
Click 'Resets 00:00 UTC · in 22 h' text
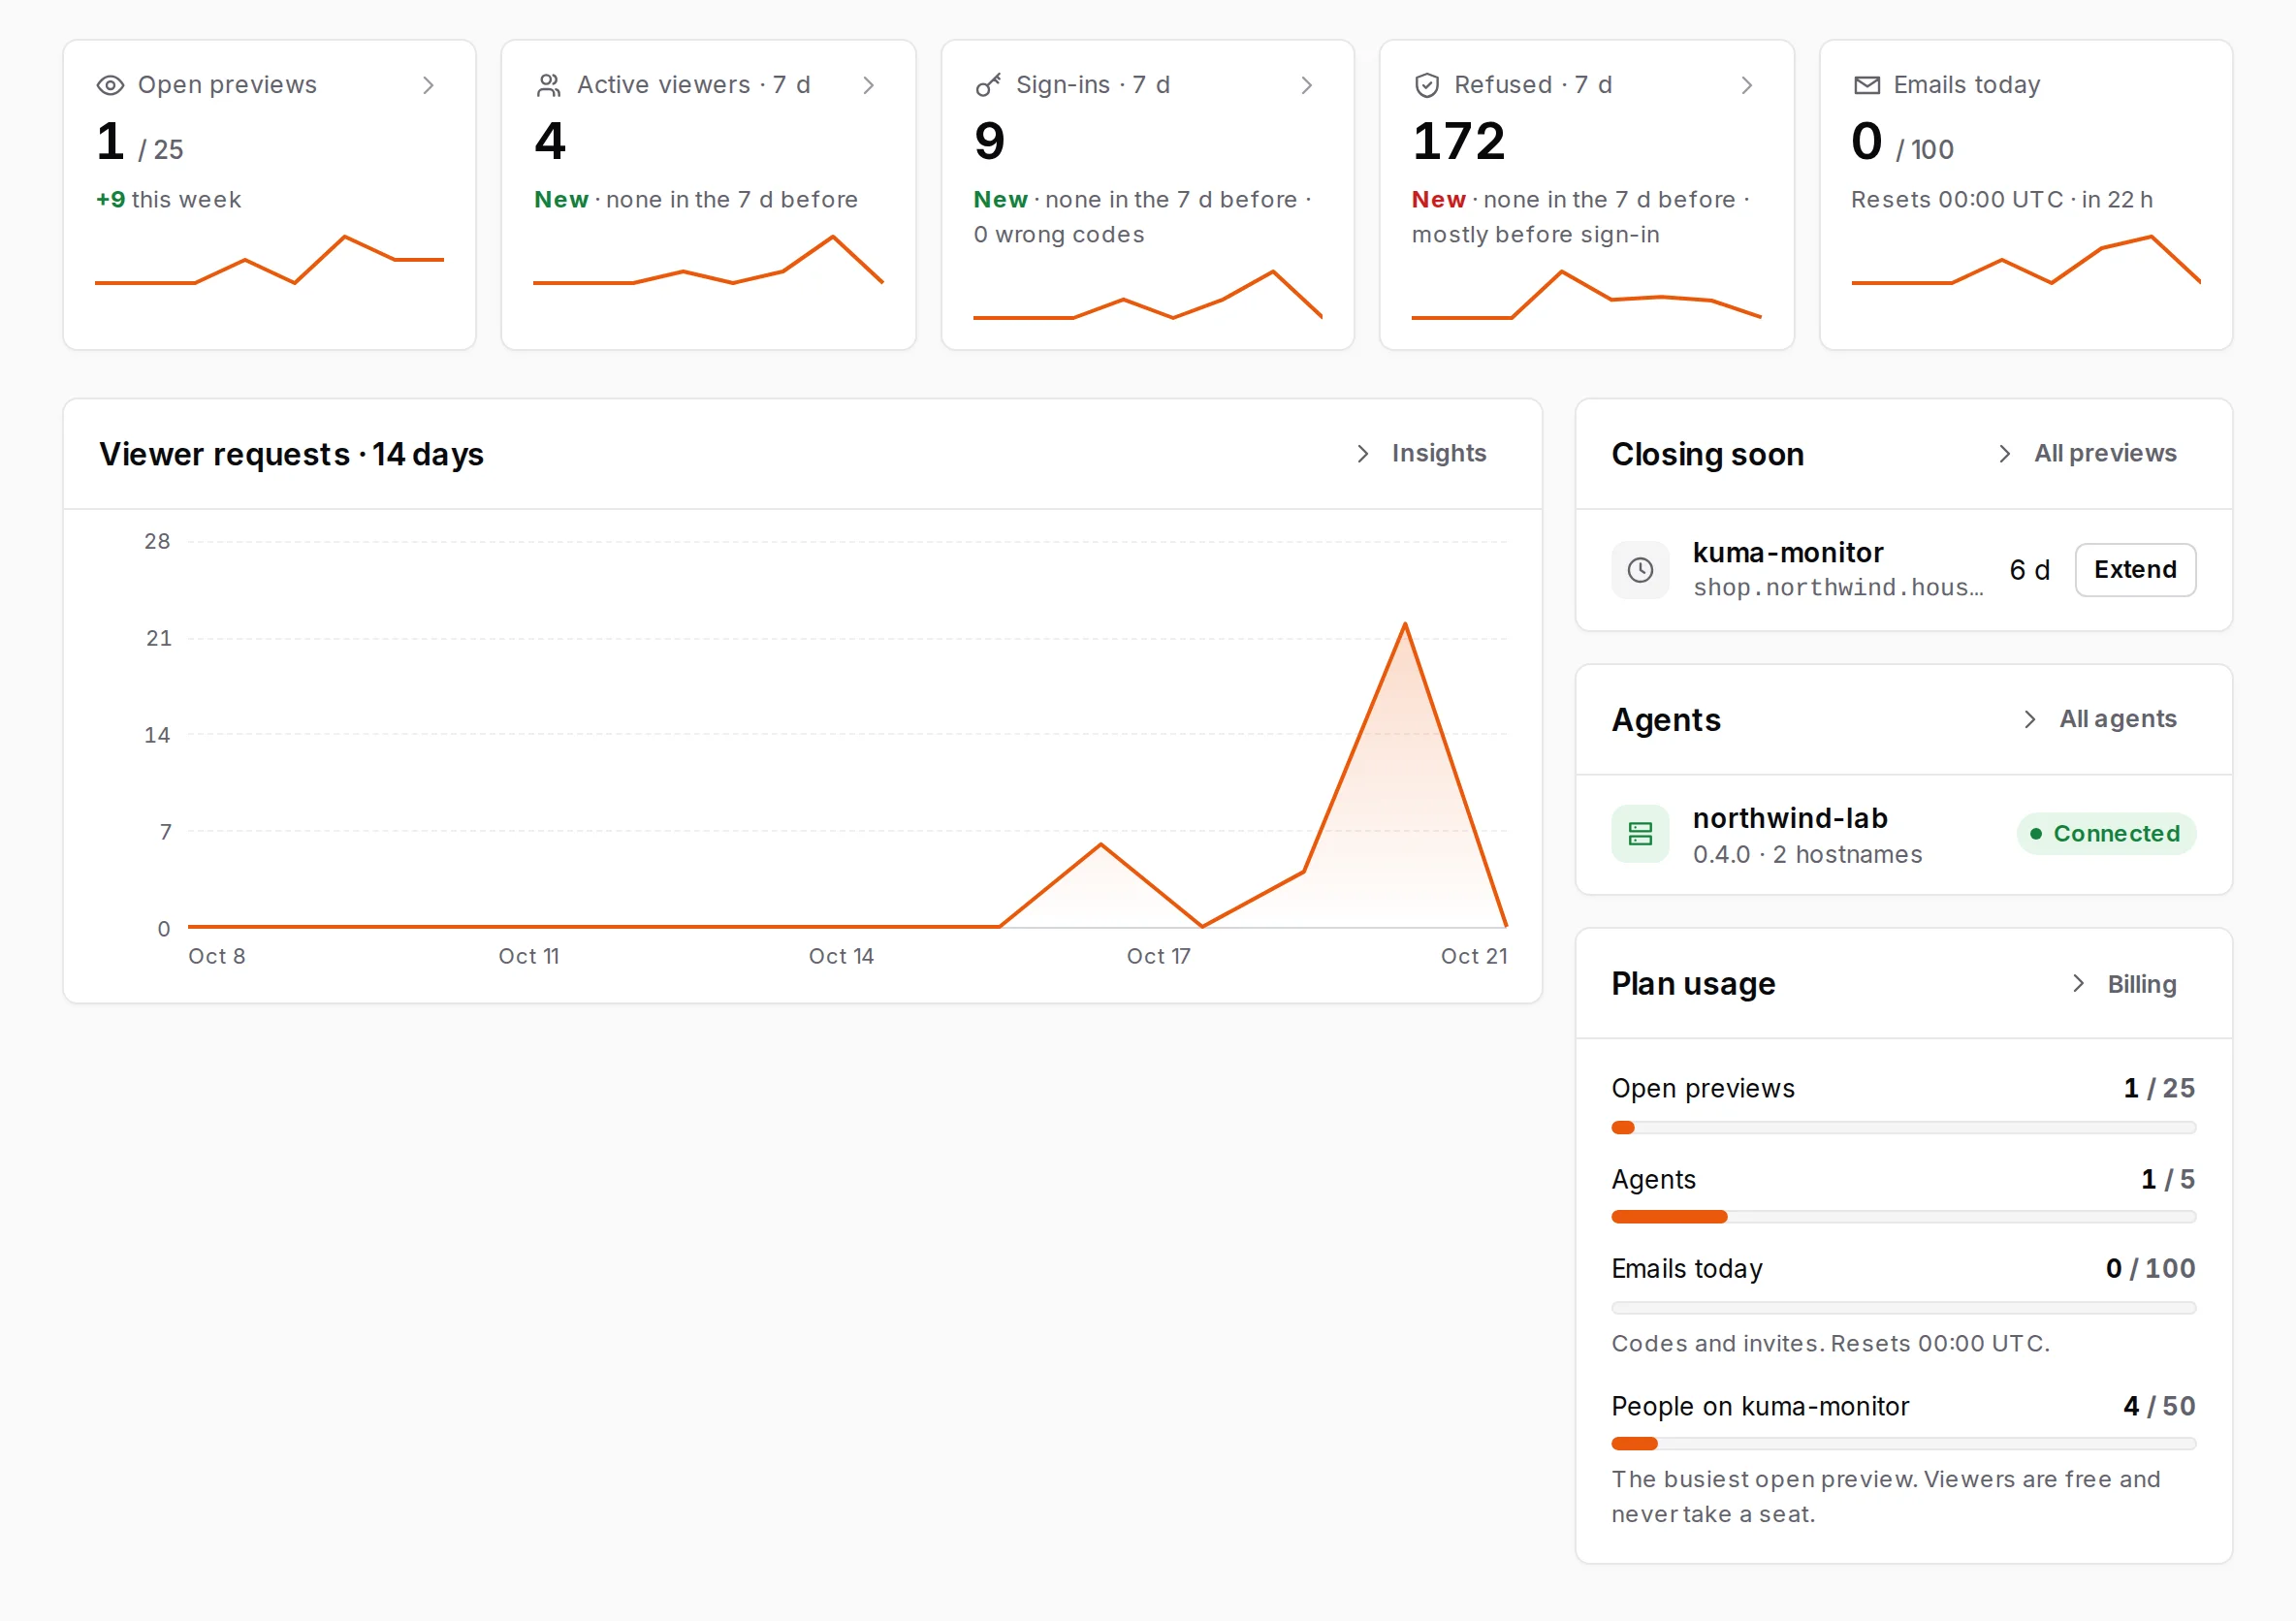[x=2001, y=199]
